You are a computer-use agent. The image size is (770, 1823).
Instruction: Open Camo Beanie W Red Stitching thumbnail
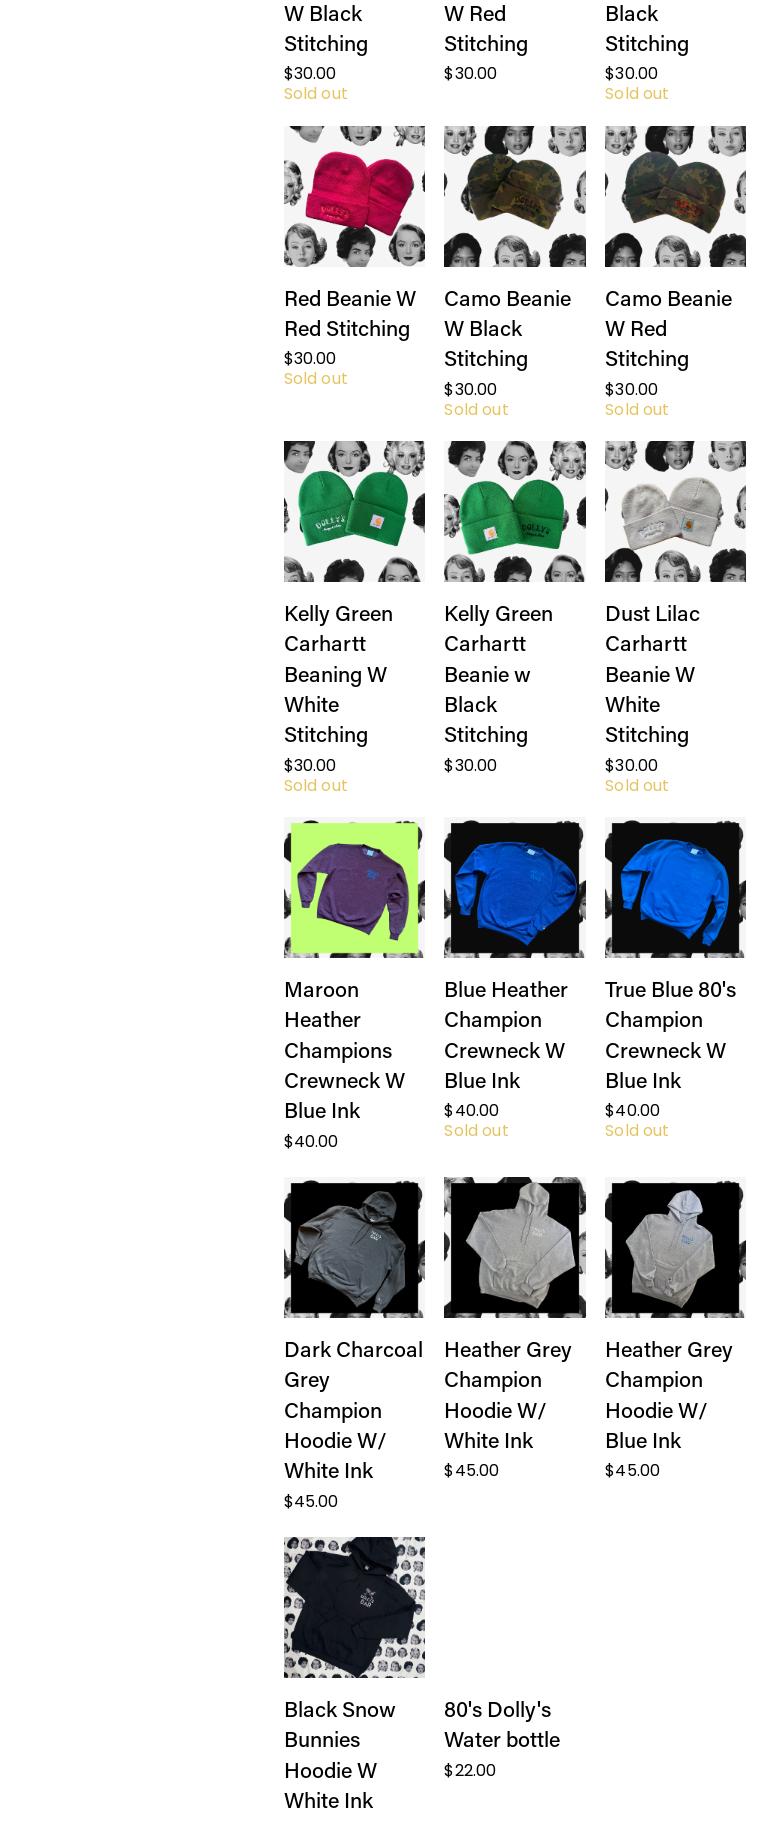(x=675, y=196)
